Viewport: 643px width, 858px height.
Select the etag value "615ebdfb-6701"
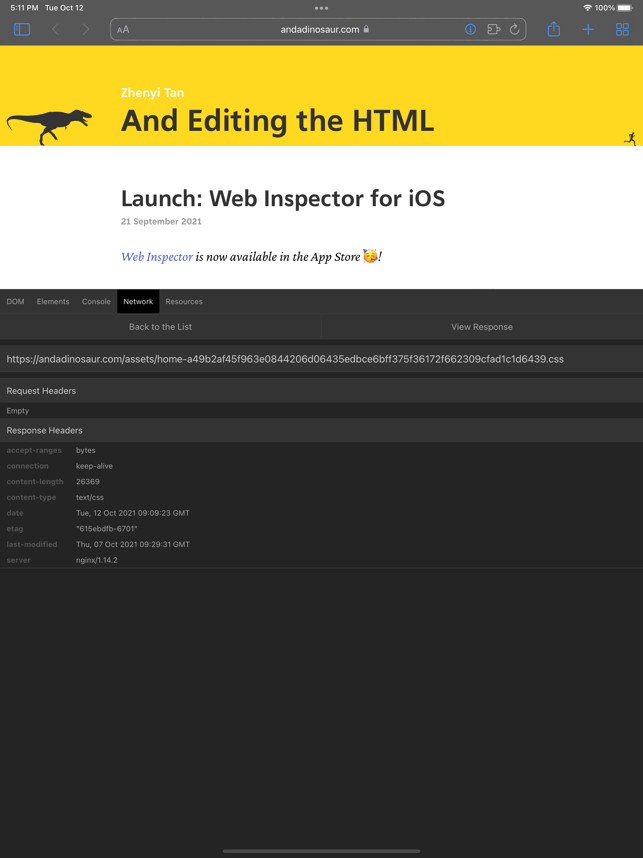point(107,529)
